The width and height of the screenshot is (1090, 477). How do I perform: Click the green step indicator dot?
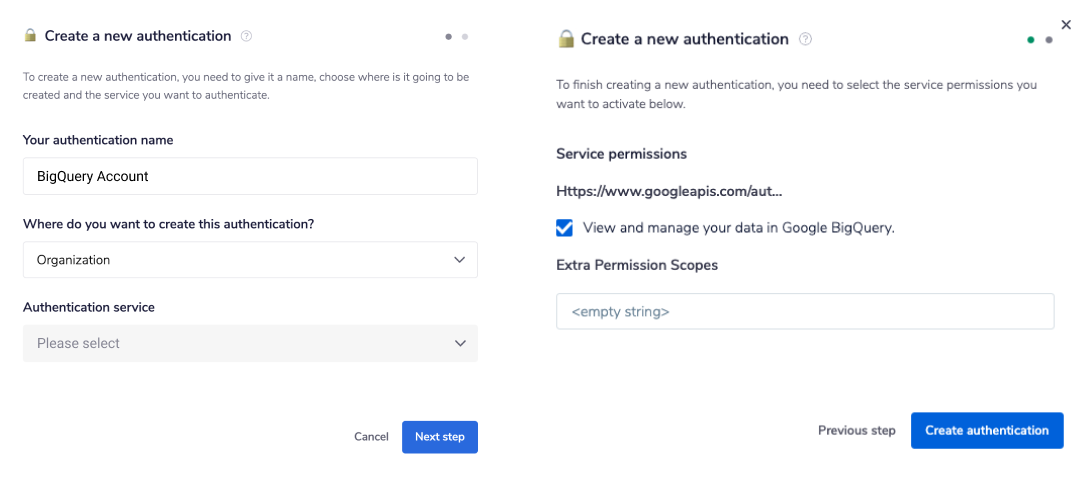[x=1031, y=40]
